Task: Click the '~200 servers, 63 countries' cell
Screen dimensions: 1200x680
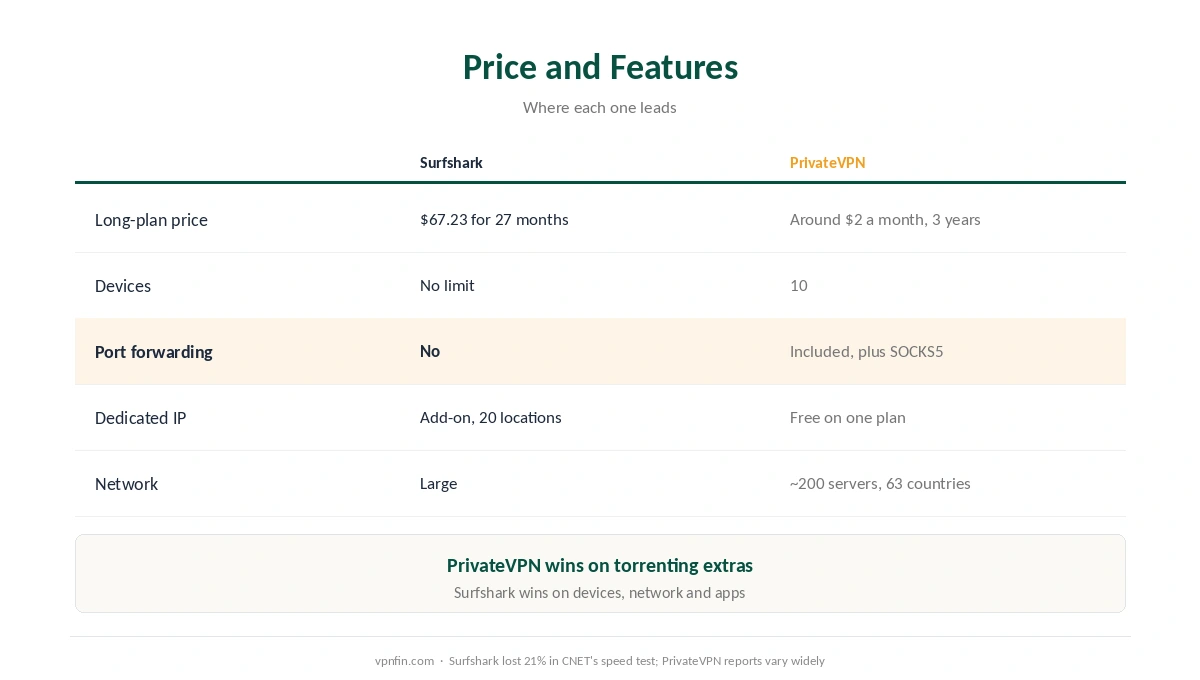Action: click(880, 484)
